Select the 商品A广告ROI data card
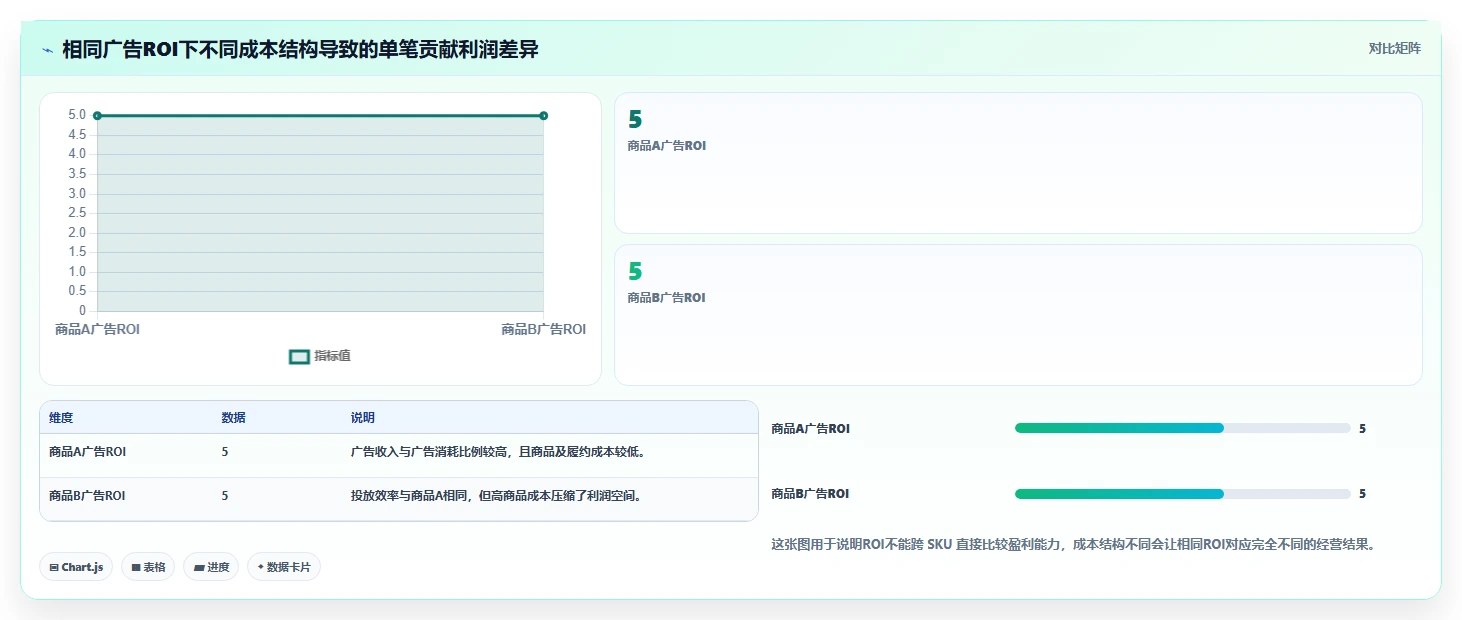Viewport: 1462px width, 620px height. 1018,163
